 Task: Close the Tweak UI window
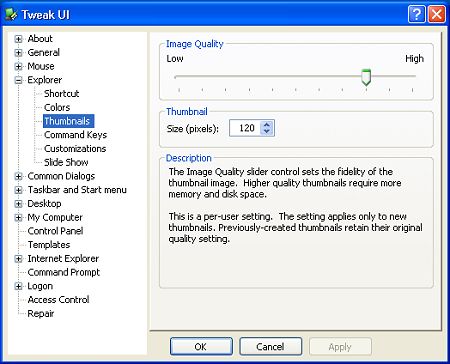[437, 14]
